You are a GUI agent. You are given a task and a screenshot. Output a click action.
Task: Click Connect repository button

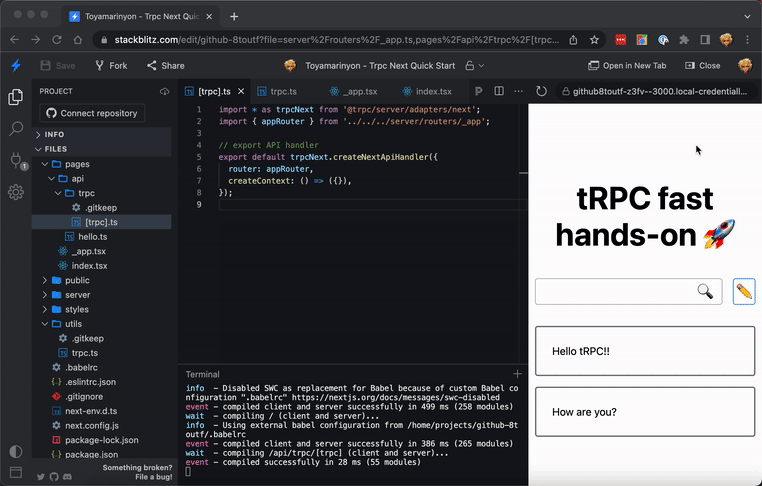coord(92,113)
